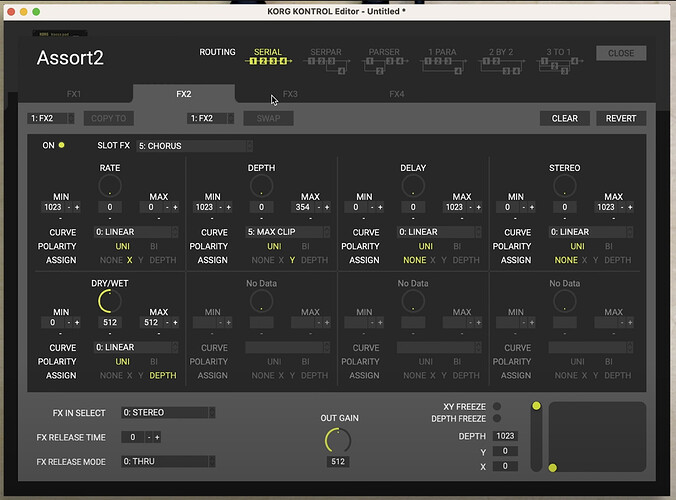Click the STEREO knob
The height and width of the screenshot is (500, 676).
(565, 187)
